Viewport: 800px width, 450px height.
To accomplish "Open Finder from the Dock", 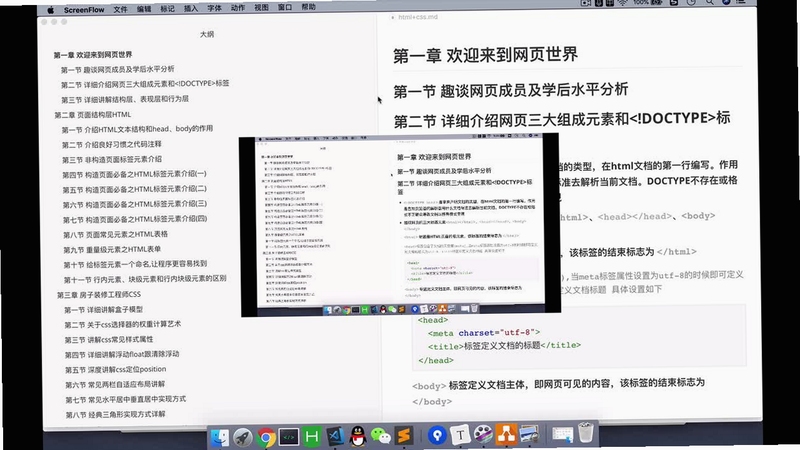I will (x=220, y=437).
